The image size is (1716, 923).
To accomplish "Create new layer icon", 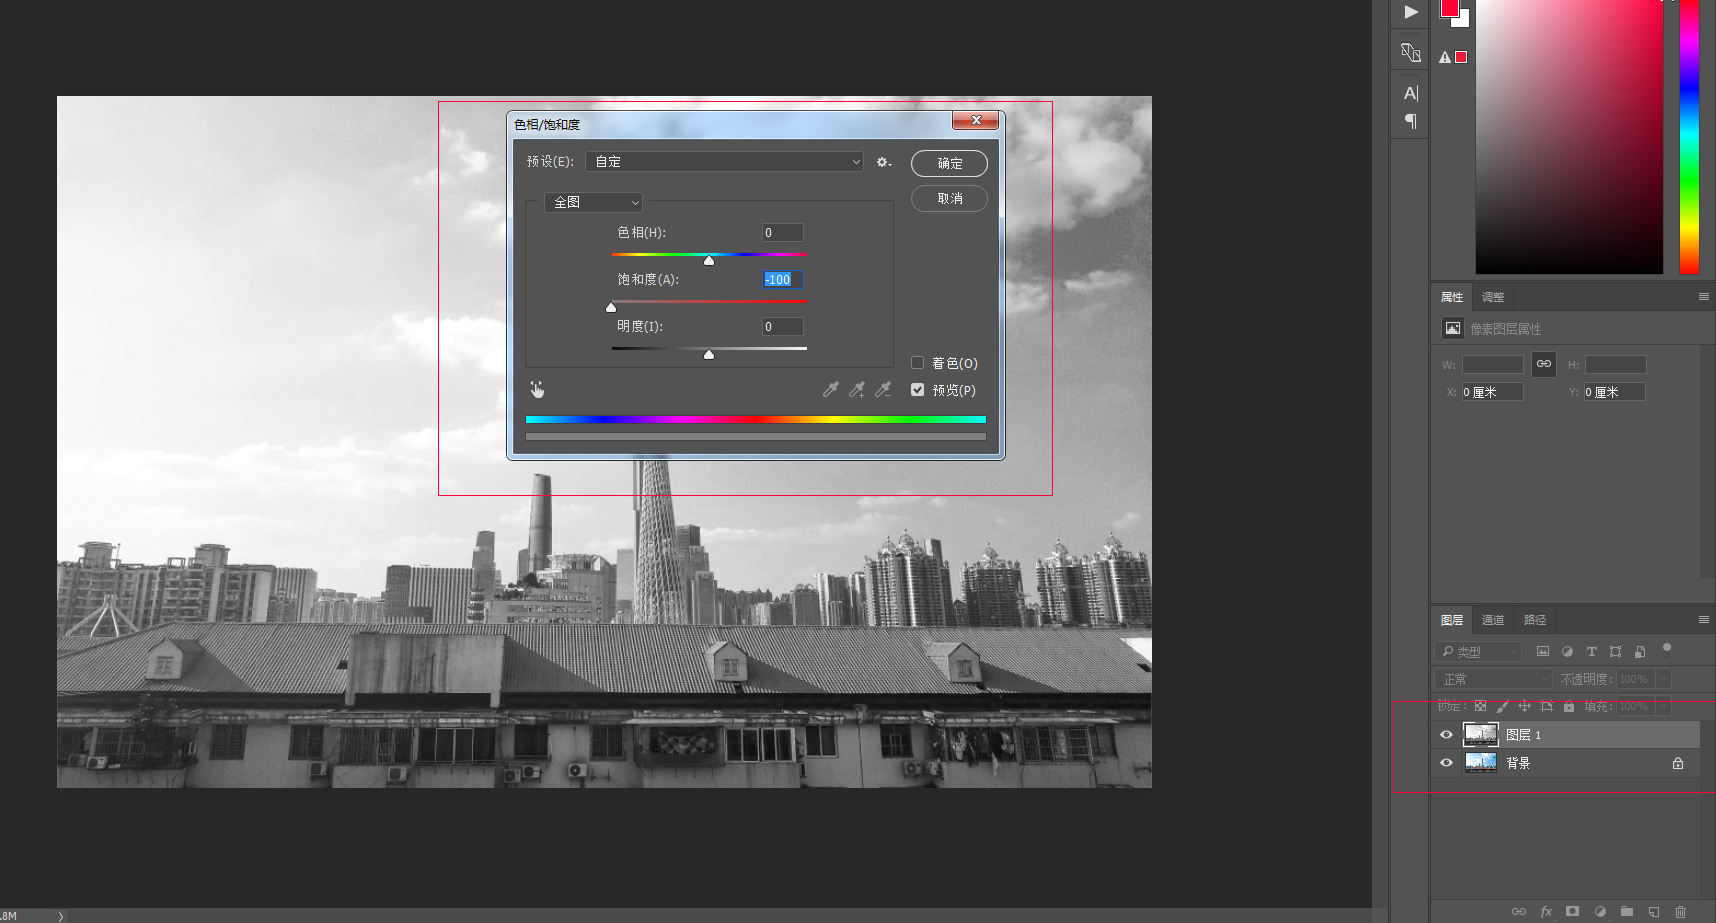I will tap(1654, 911).
